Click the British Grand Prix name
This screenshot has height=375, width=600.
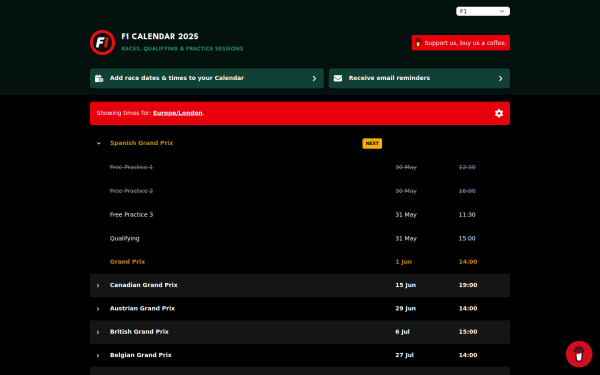point(139,332)
